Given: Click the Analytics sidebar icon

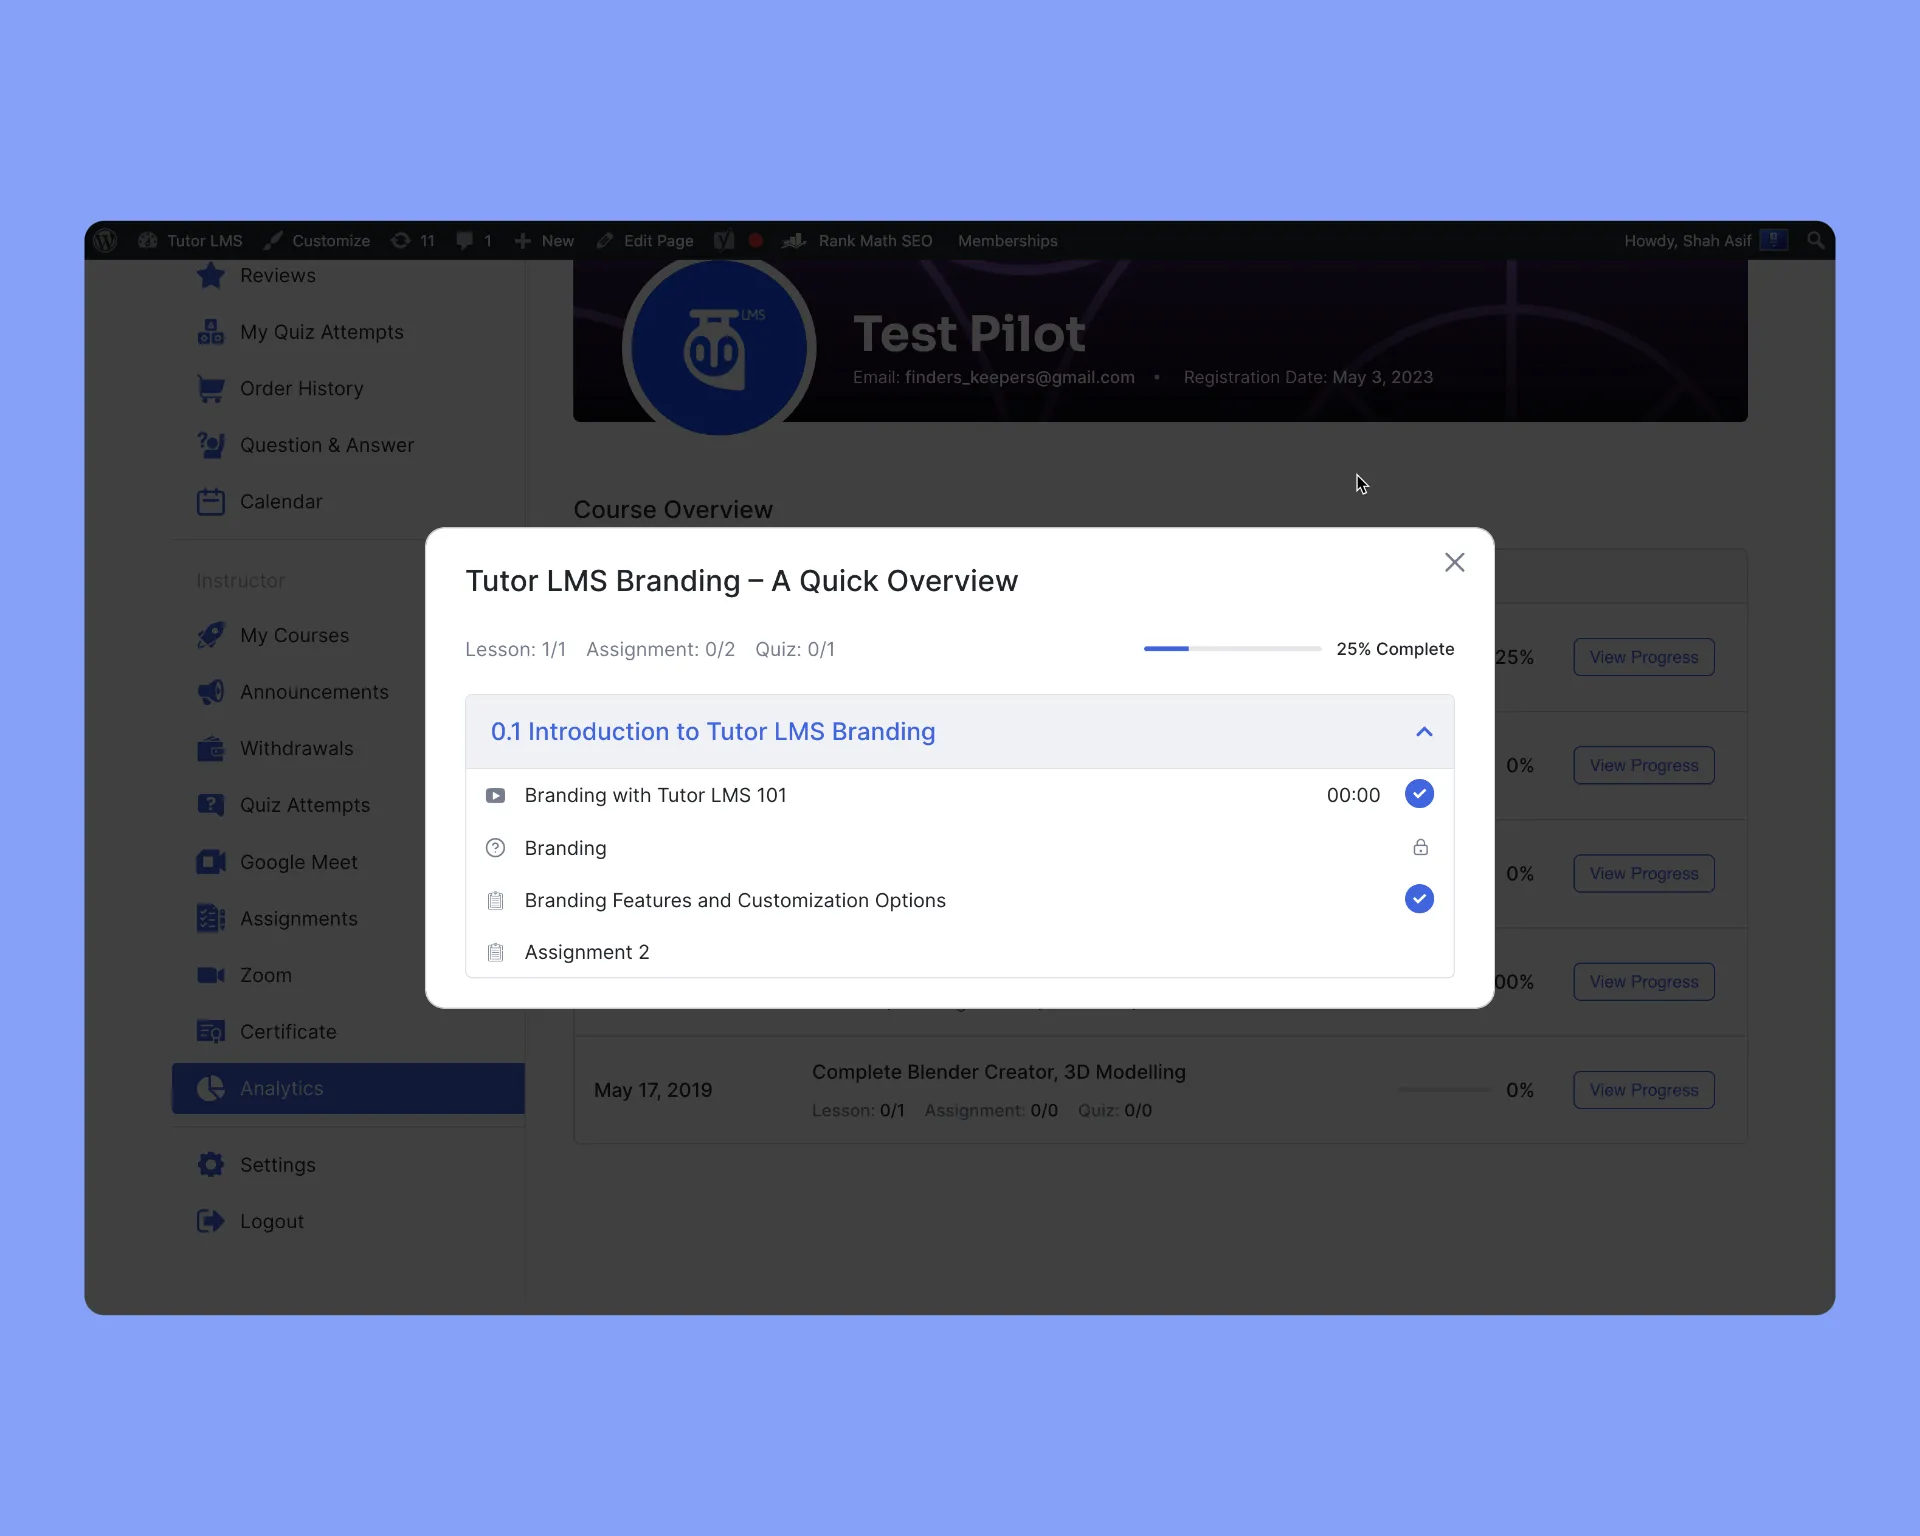Looking at the screenshot, I should [208, 1086].
